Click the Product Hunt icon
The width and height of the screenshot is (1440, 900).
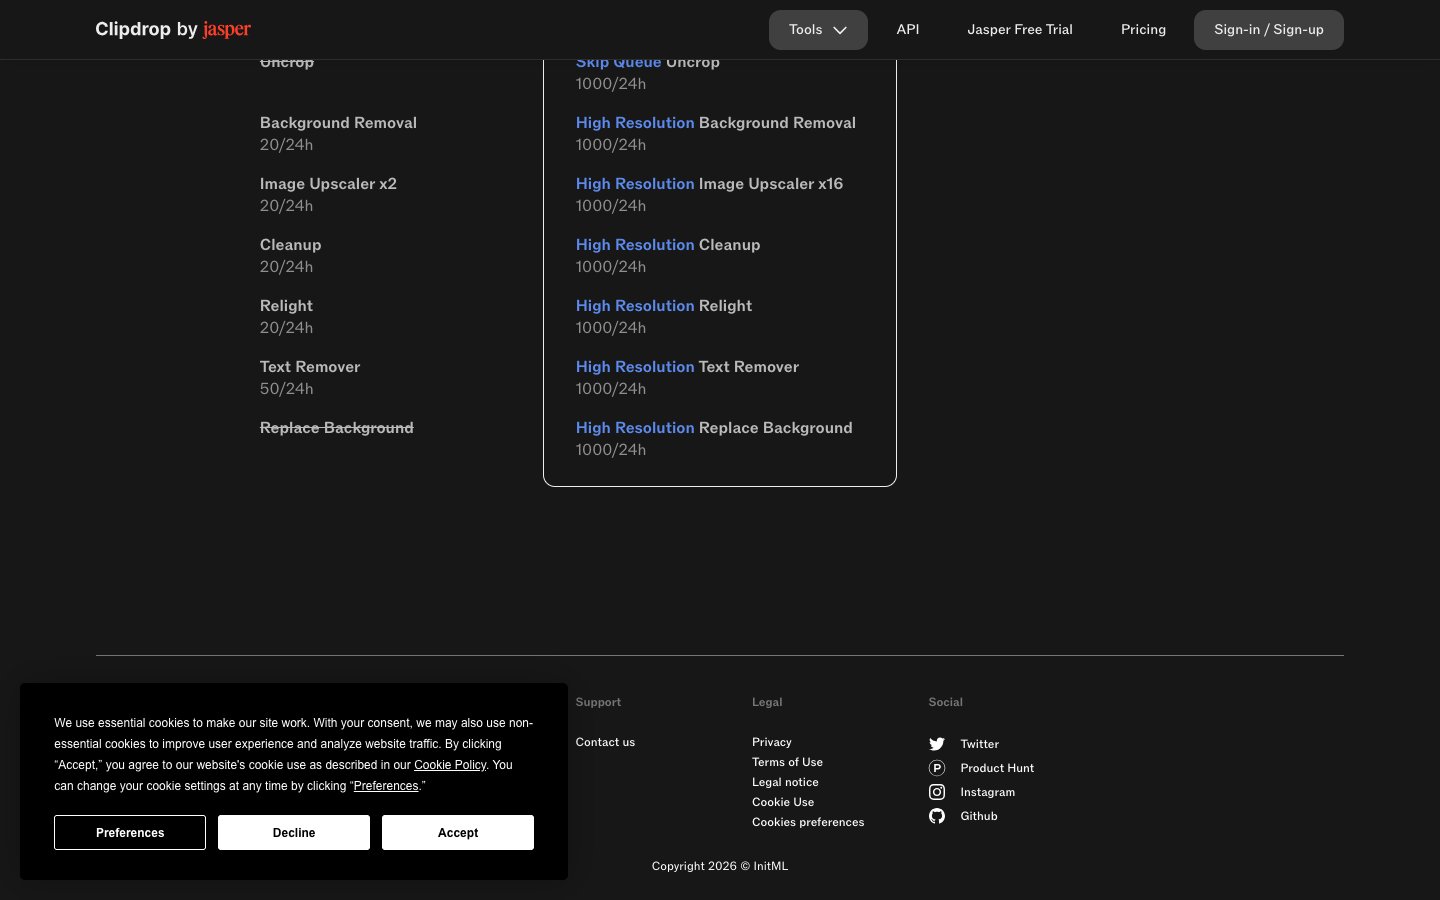tap(937, 768)
